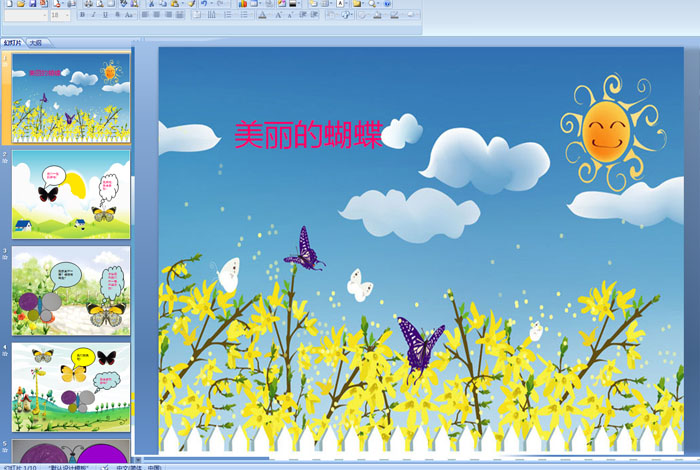This screenshot has width=700, height=470.
Task: Undo the last action
Action: (x=204, y=4)
